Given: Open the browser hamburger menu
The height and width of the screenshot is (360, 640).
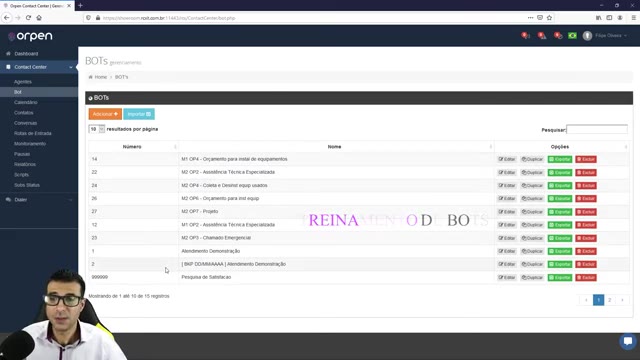Looking at the screenshot, I should pos(633,18).
